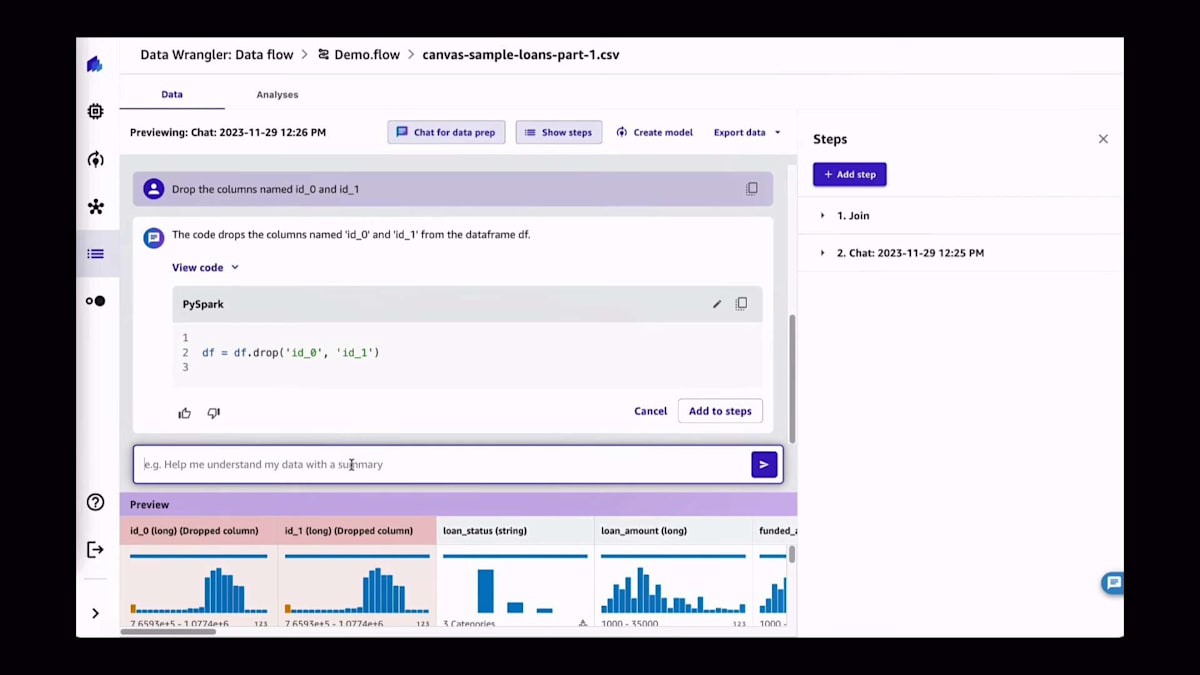Click the canvas-sample-loans-part-1.csv breadcrumb
Image resolution: width=1200 pixels, height=675 pixels.
pyautogui.click(x=521, y=55)
